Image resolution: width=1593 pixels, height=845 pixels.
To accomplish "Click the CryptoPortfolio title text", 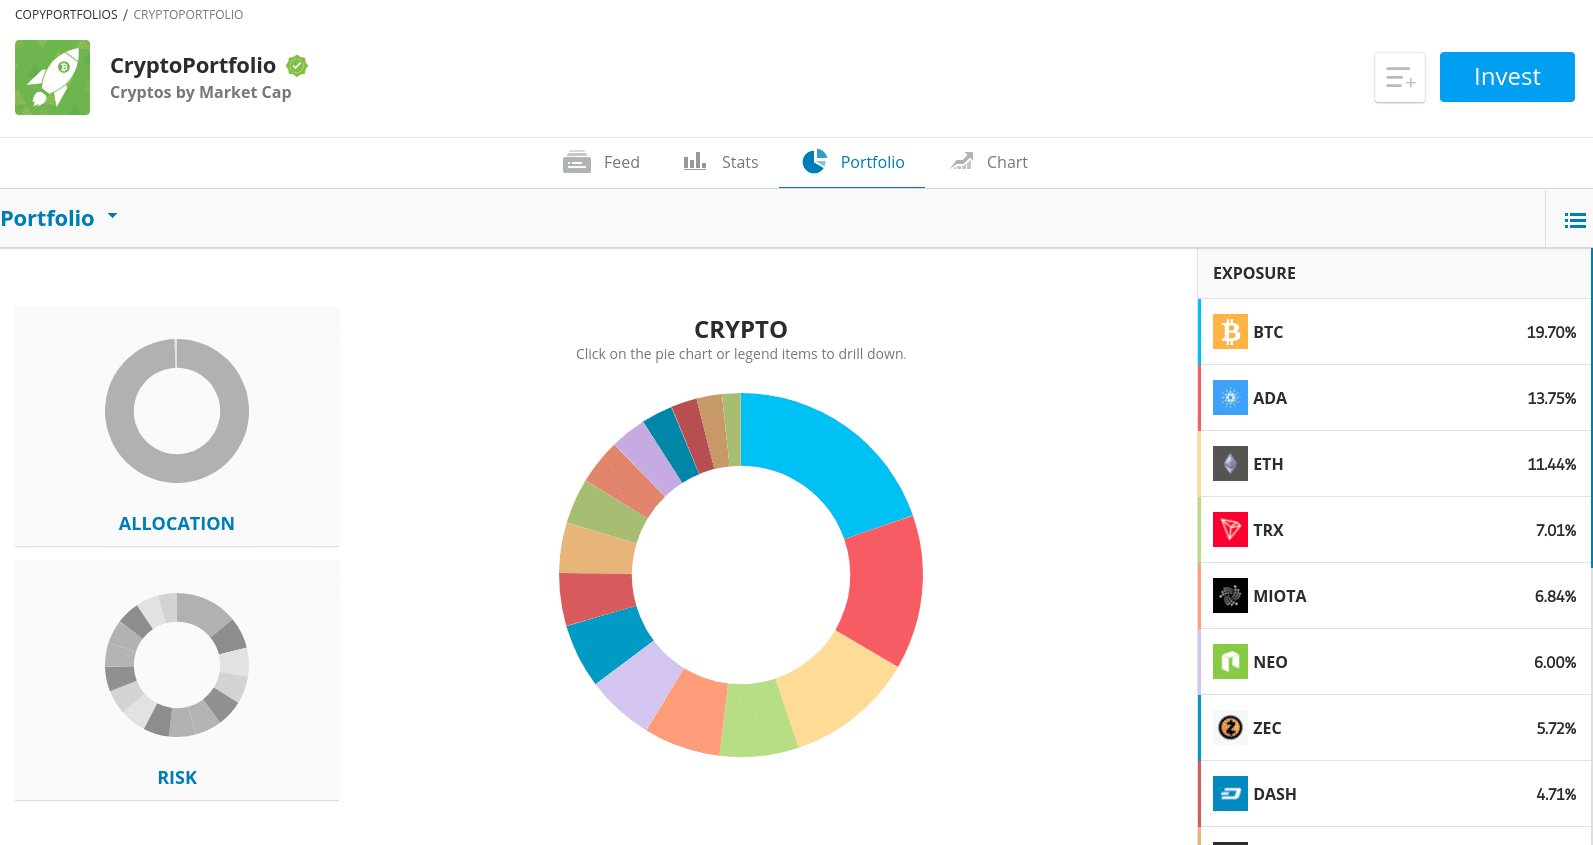I will [x=193, y=65].
